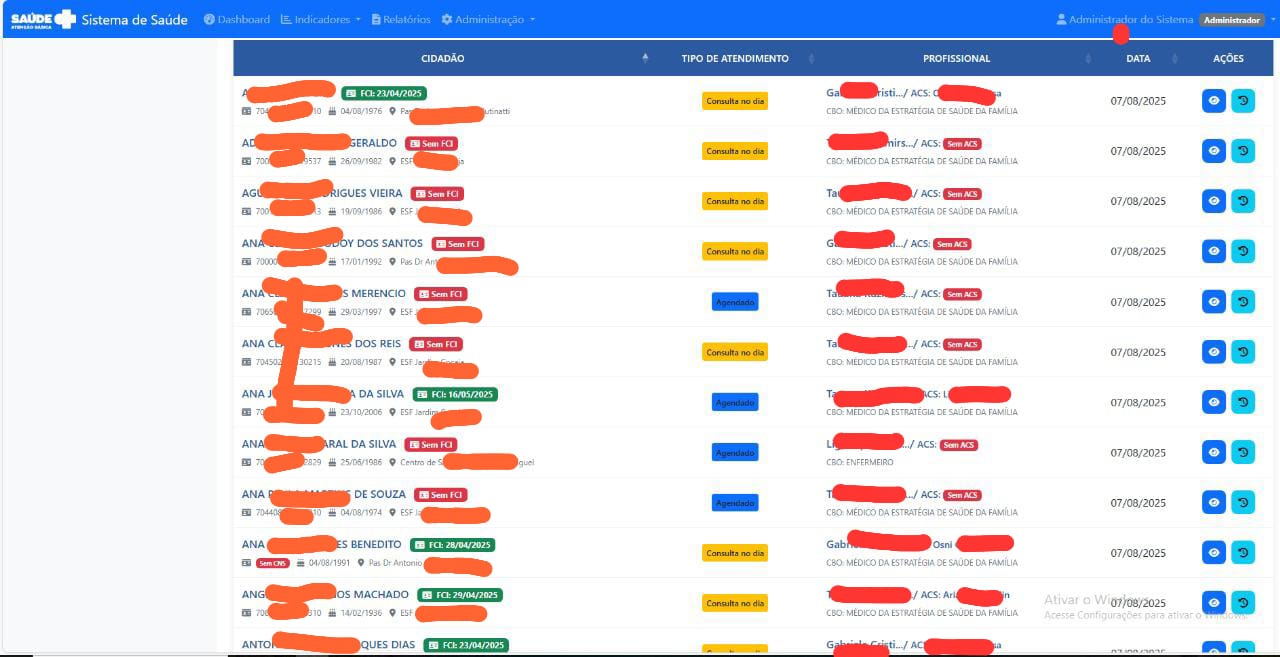Open history icon for the FCI 16/05/2025 row
1280x657 pixels.
pos(1243,402)
